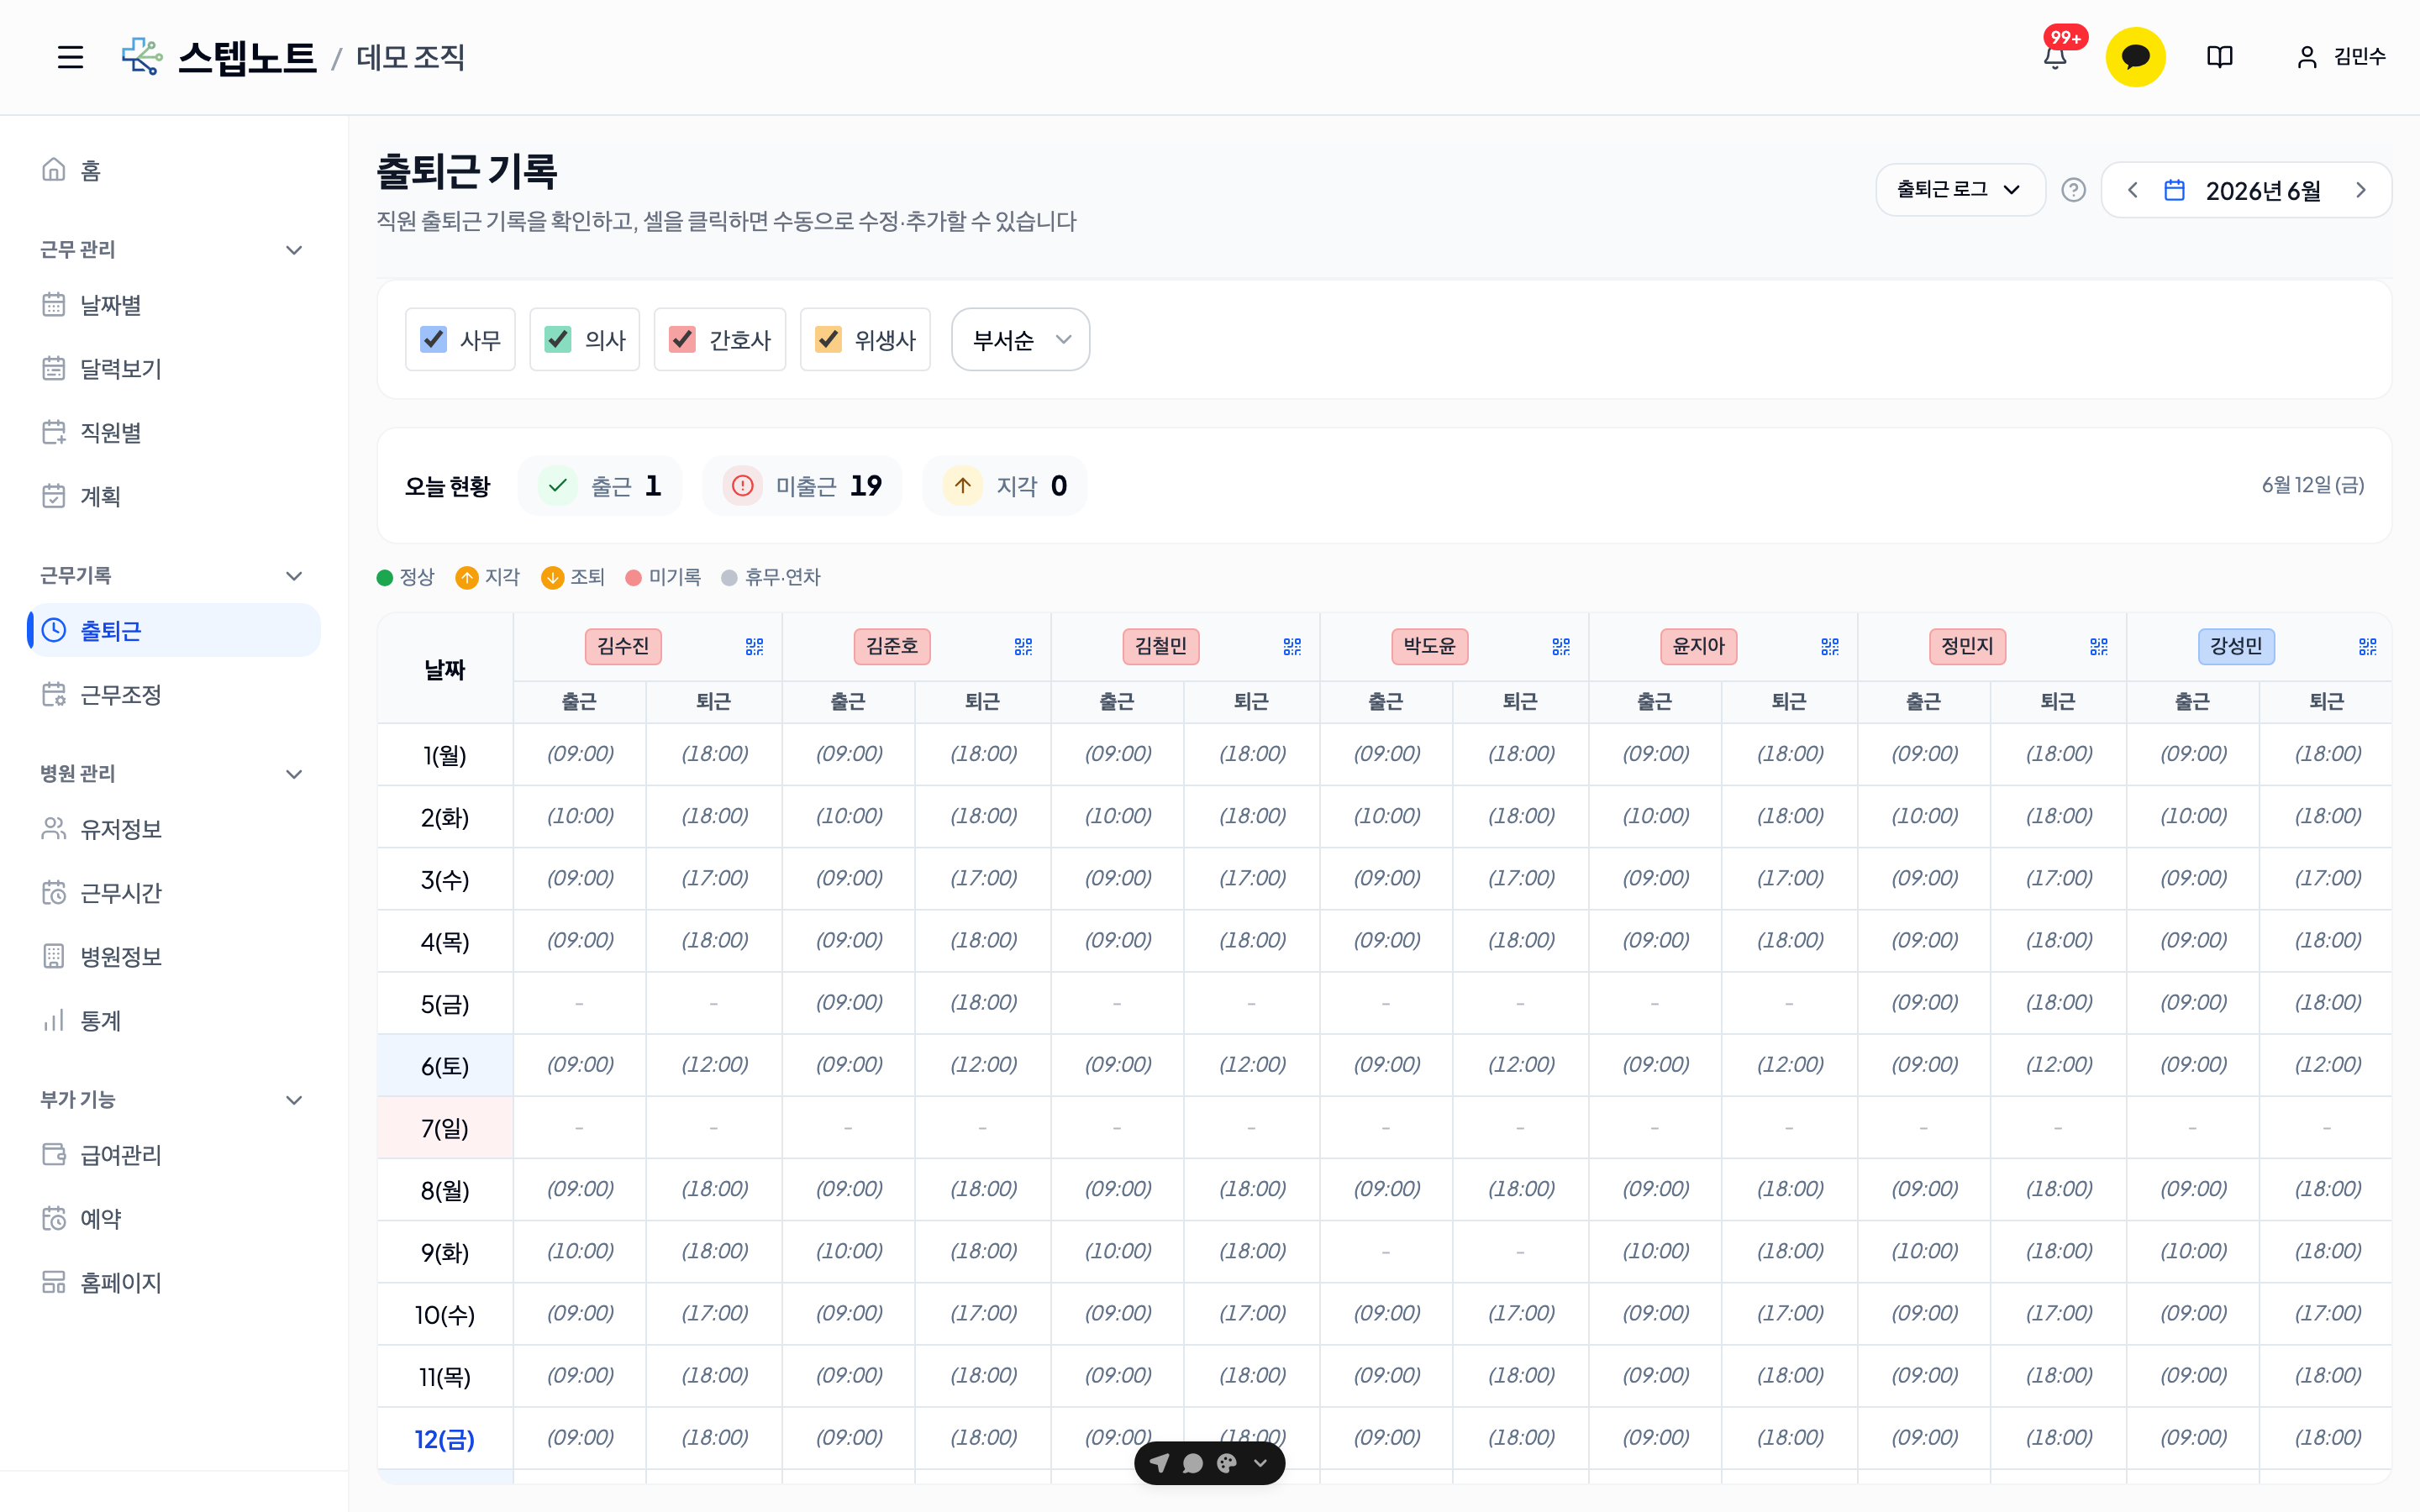Click the 강성민 name tag

click(2236, 646)
